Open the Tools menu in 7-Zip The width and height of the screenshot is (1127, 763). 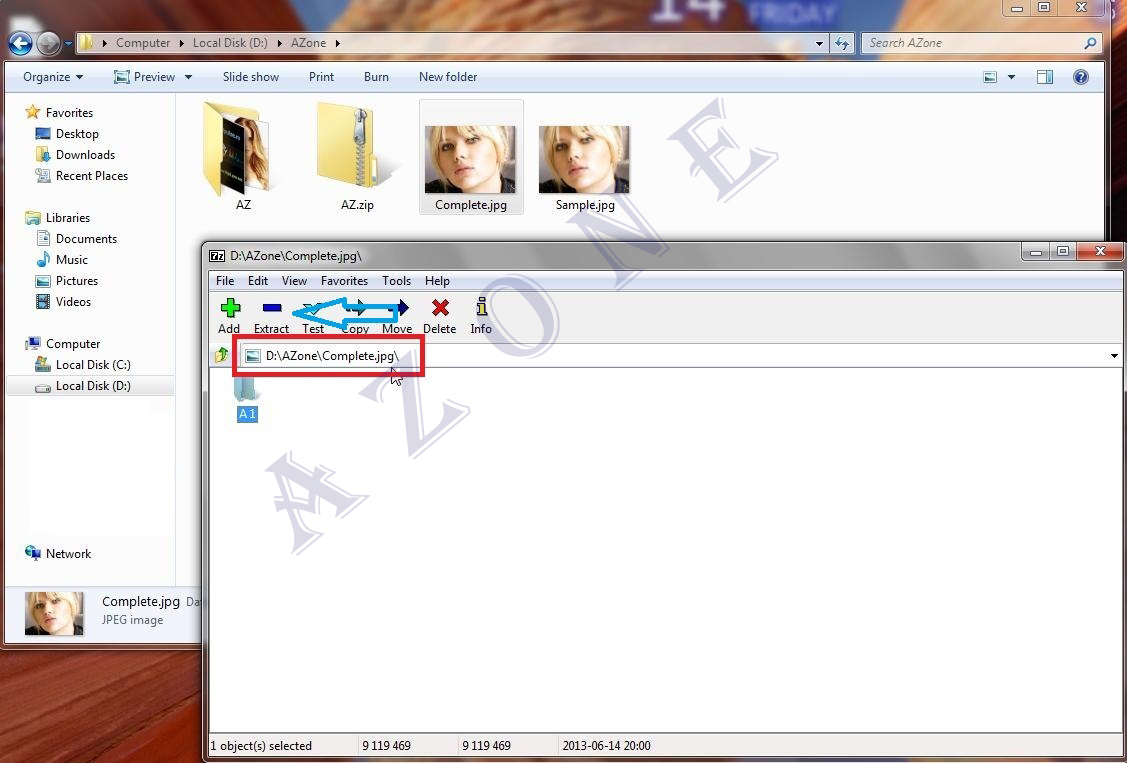pyautogui.click(x=396, y=281)
